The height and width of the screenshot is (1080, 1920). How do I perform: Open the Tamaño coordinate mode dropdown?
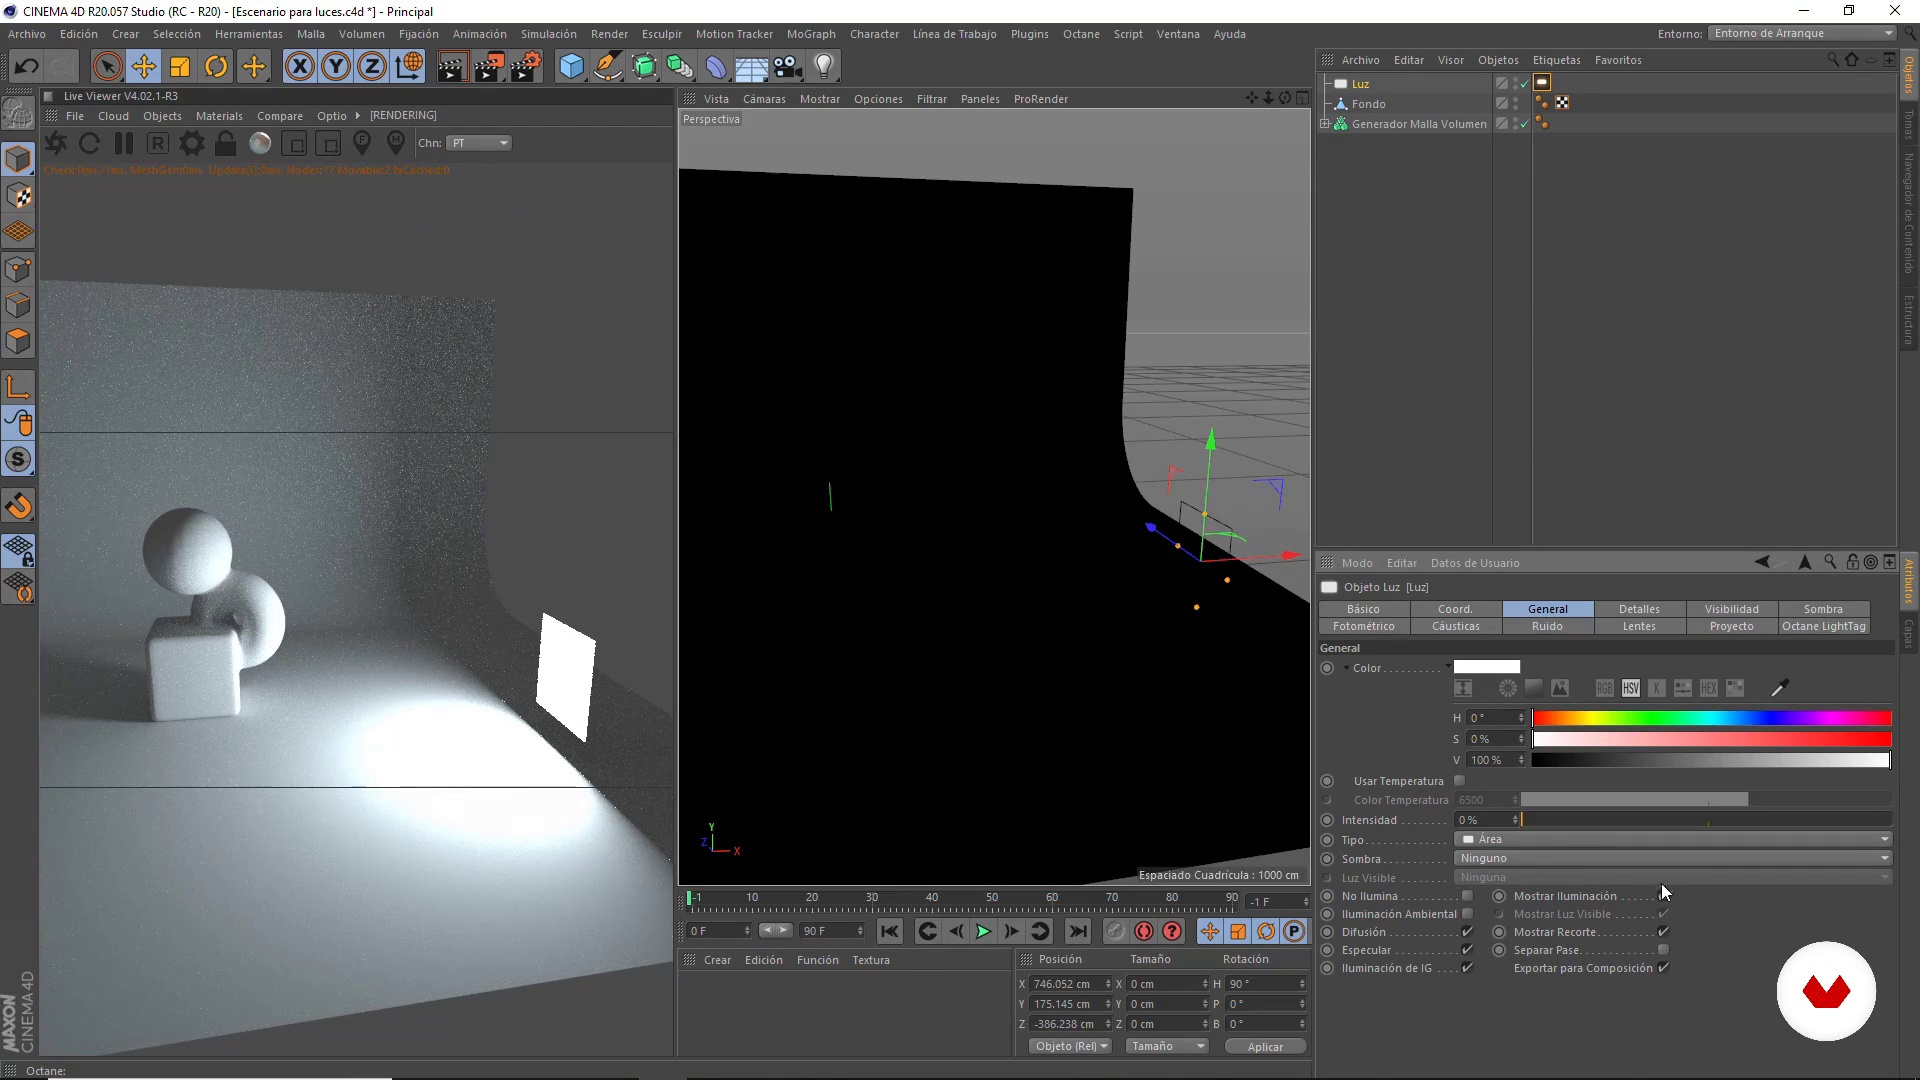click(1166, 1046)
